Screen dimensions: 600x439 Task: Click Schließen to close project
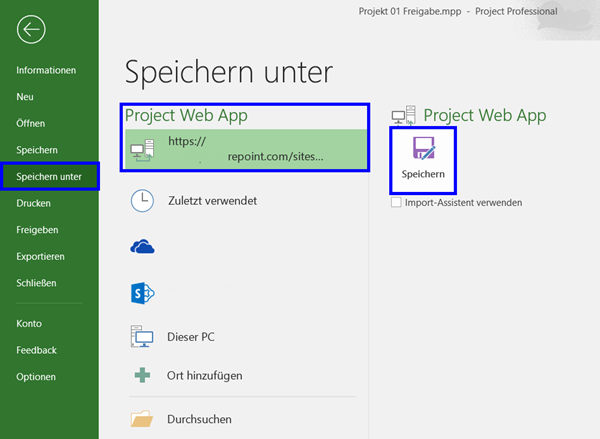coord(37,283)
